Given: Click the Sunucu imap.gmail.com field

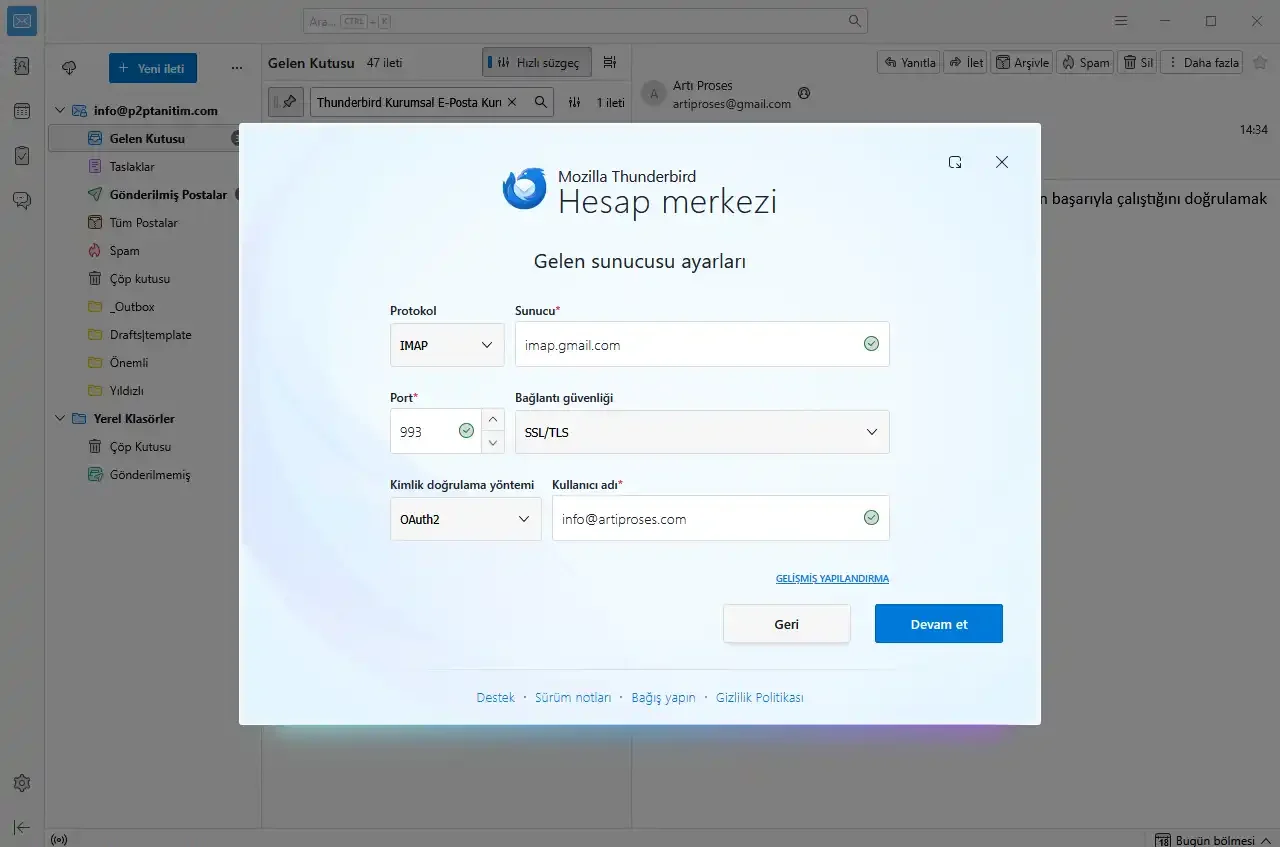Looking at the screenshot, I should pos(702,345).
